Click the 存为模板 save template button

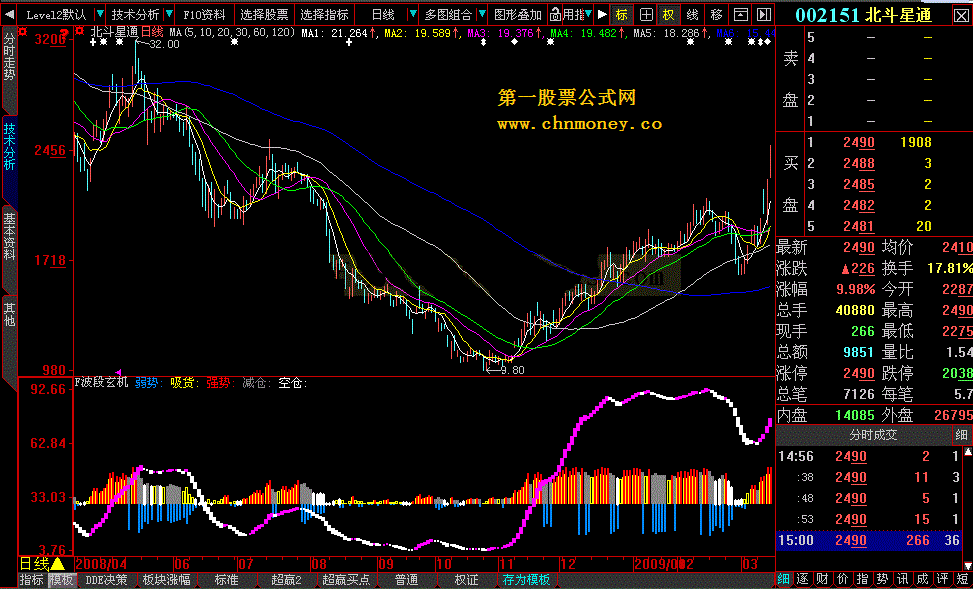point(526,580)
